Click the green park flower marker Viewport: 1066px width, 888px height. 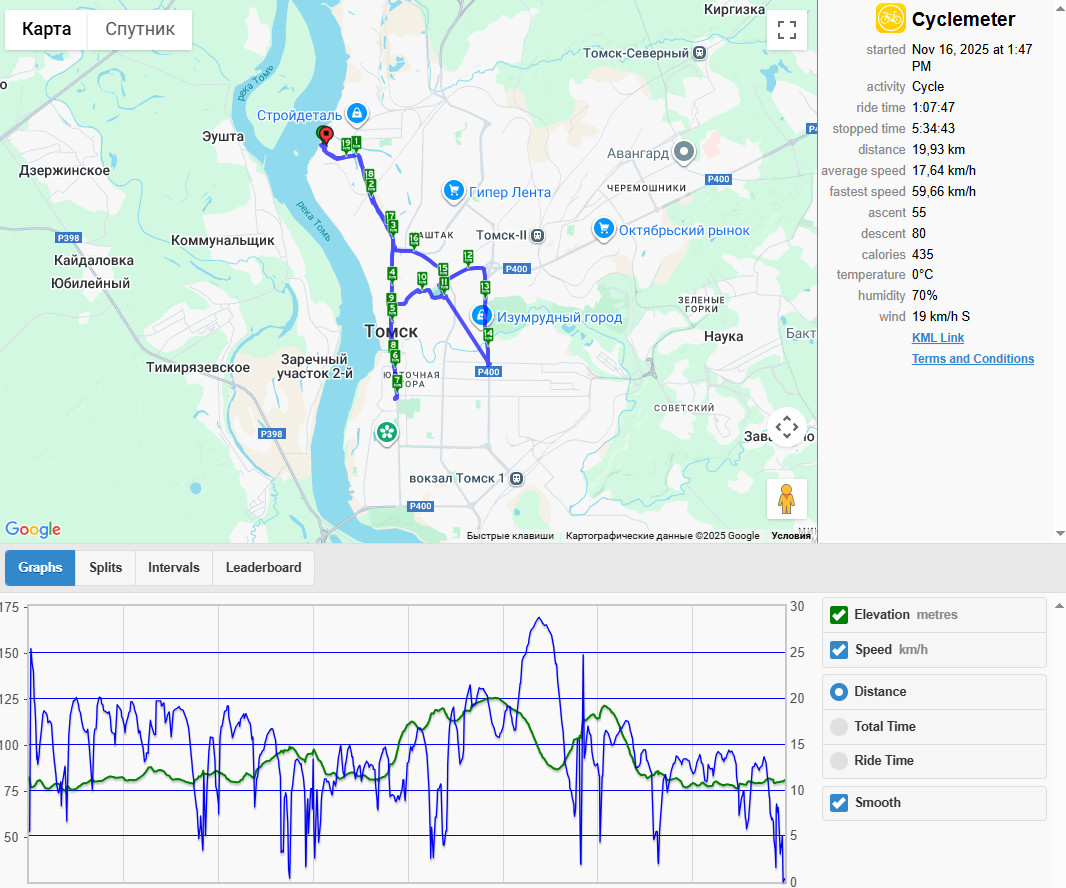coord(387,432)
